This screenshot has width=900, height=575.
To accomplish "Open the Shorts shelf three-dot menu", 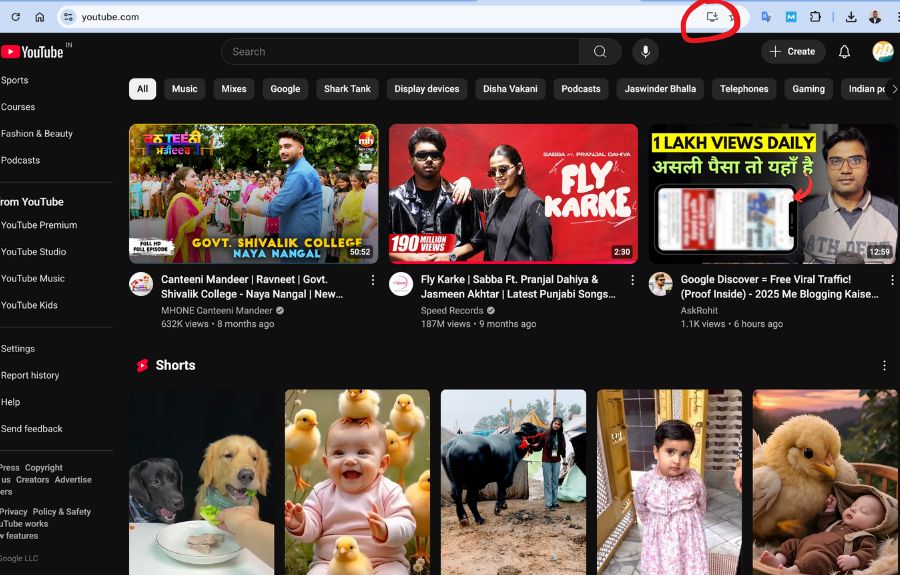I will click(884, 366).
